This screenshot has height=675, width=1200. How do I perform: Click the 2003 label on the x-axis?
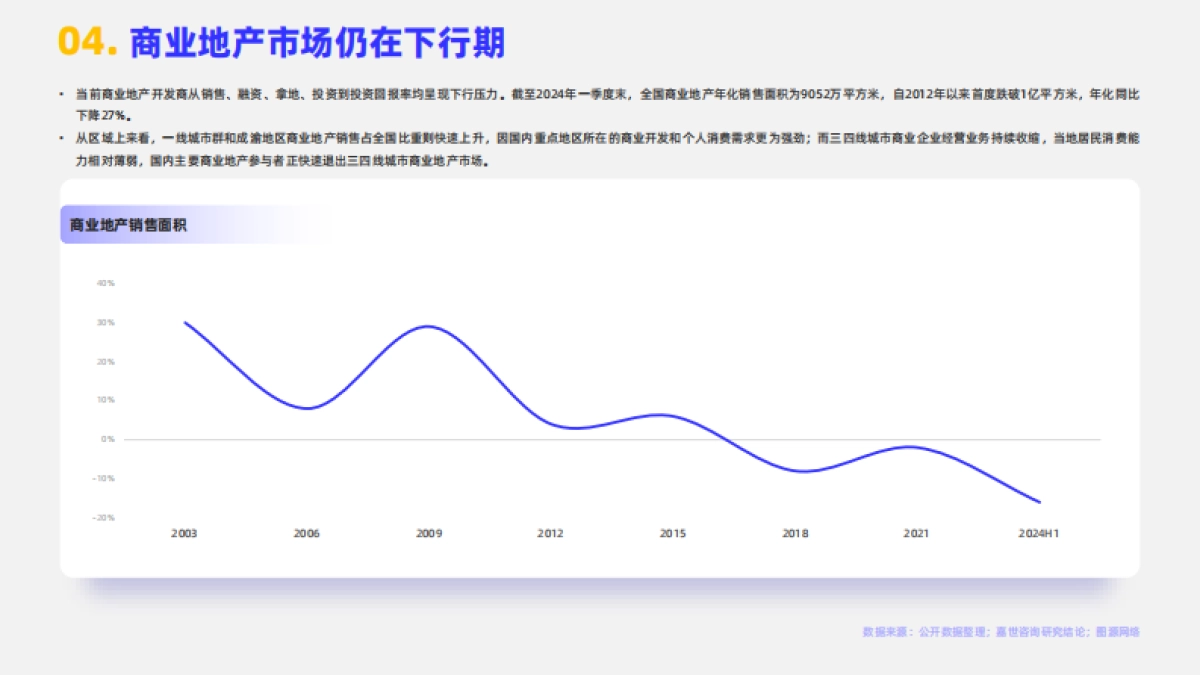click(185, 534)
